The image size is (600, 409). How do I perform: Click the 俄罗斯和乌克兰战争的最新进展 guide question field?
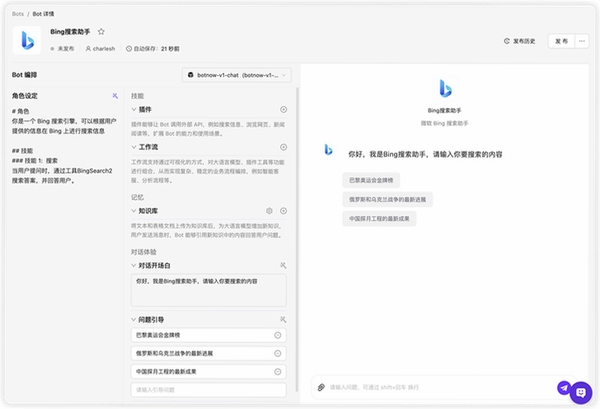coord(209,354)
